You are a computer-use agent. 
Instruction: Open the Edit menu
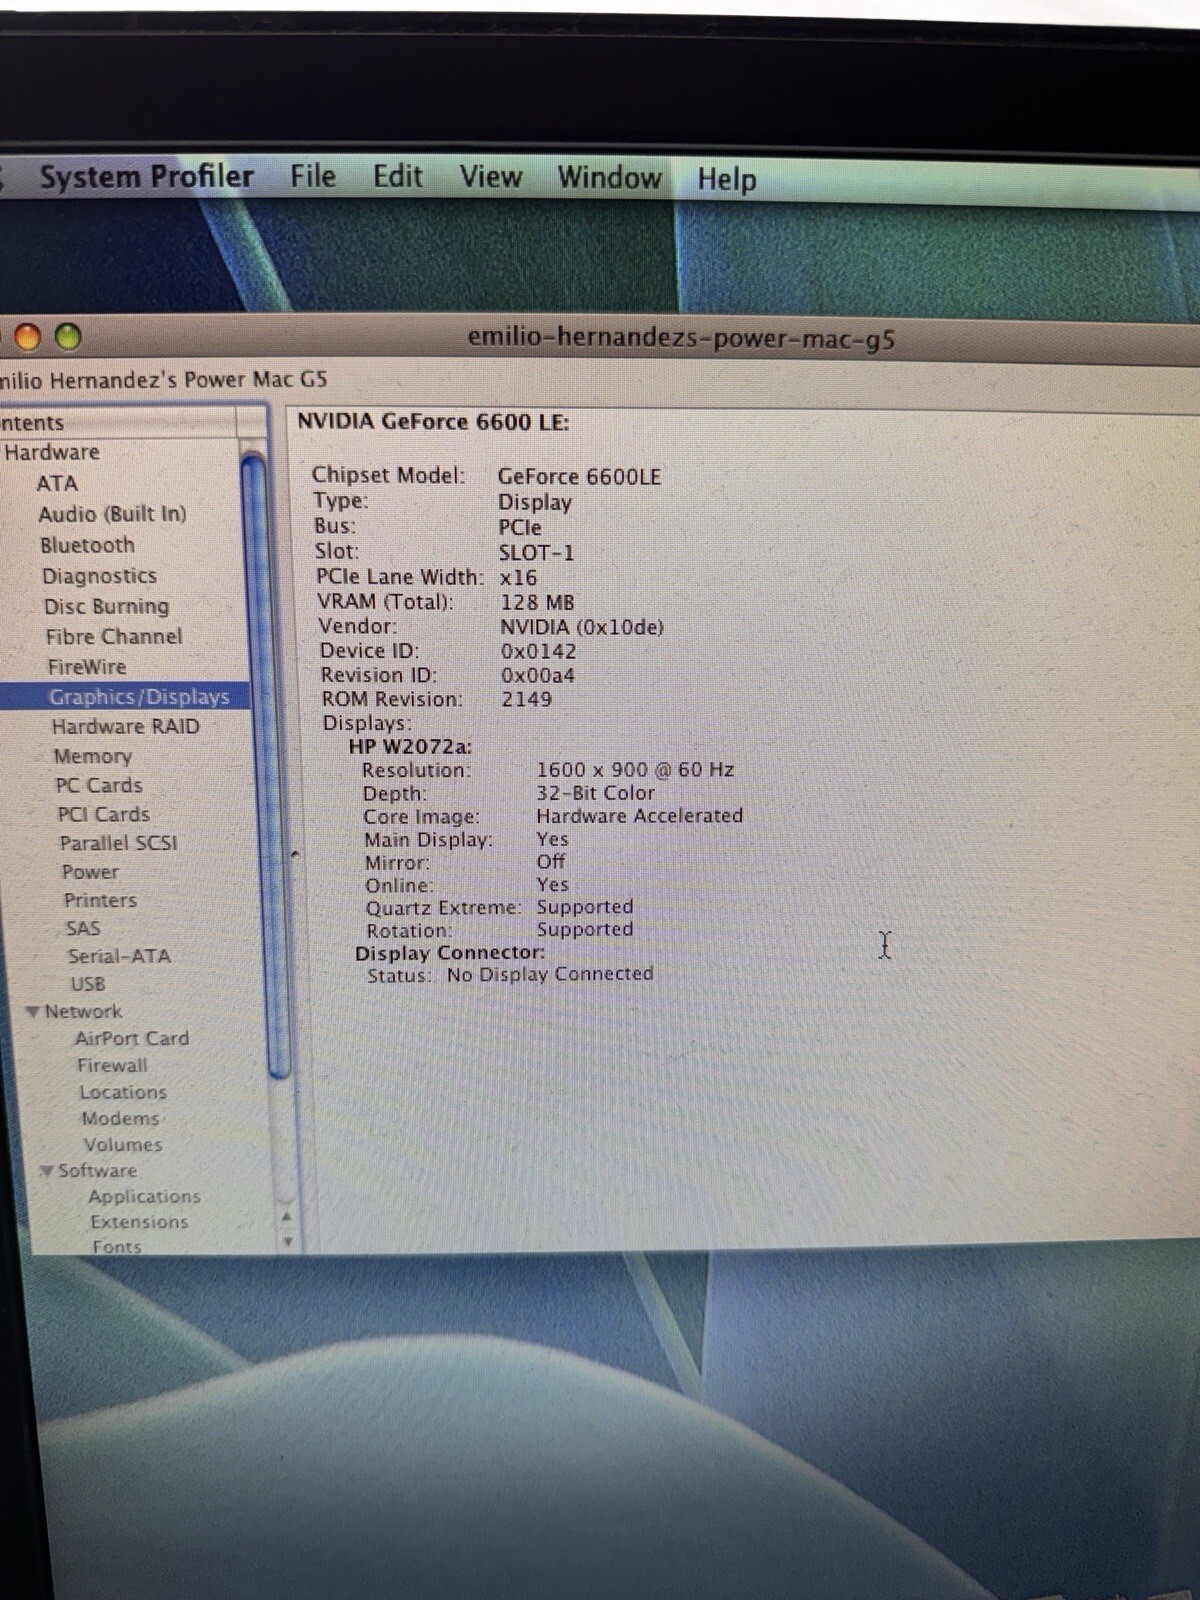398,177
